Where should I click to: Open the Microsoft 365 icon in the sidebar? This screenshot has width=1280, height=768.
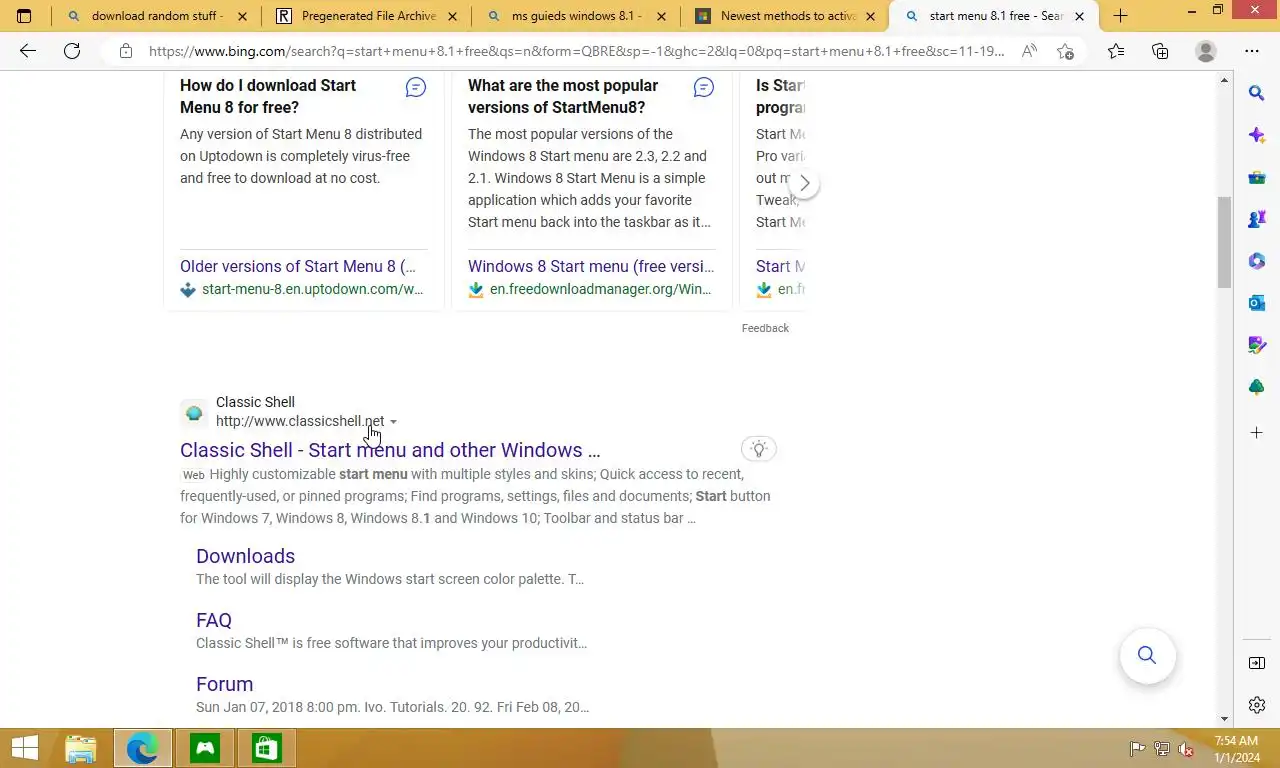point(1257,261)
